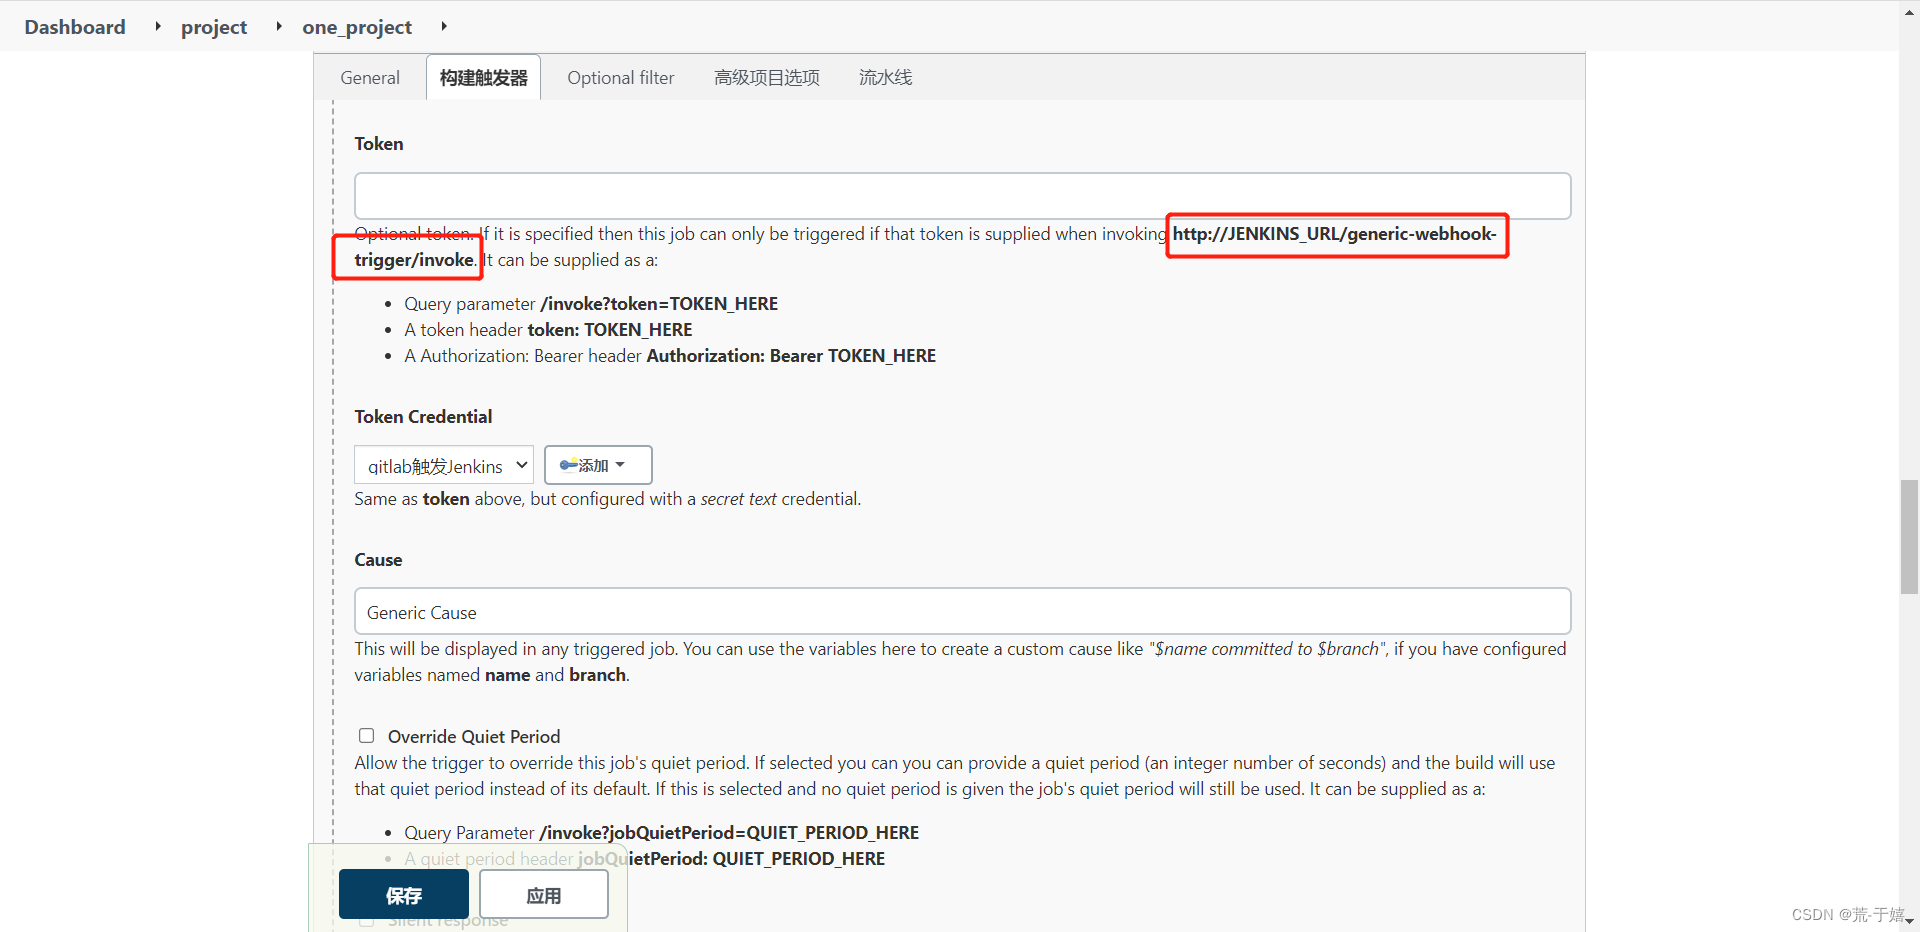Click '$name committed to $branch' example text
Screen dimensions: 1920x932
coord(1267,649)
